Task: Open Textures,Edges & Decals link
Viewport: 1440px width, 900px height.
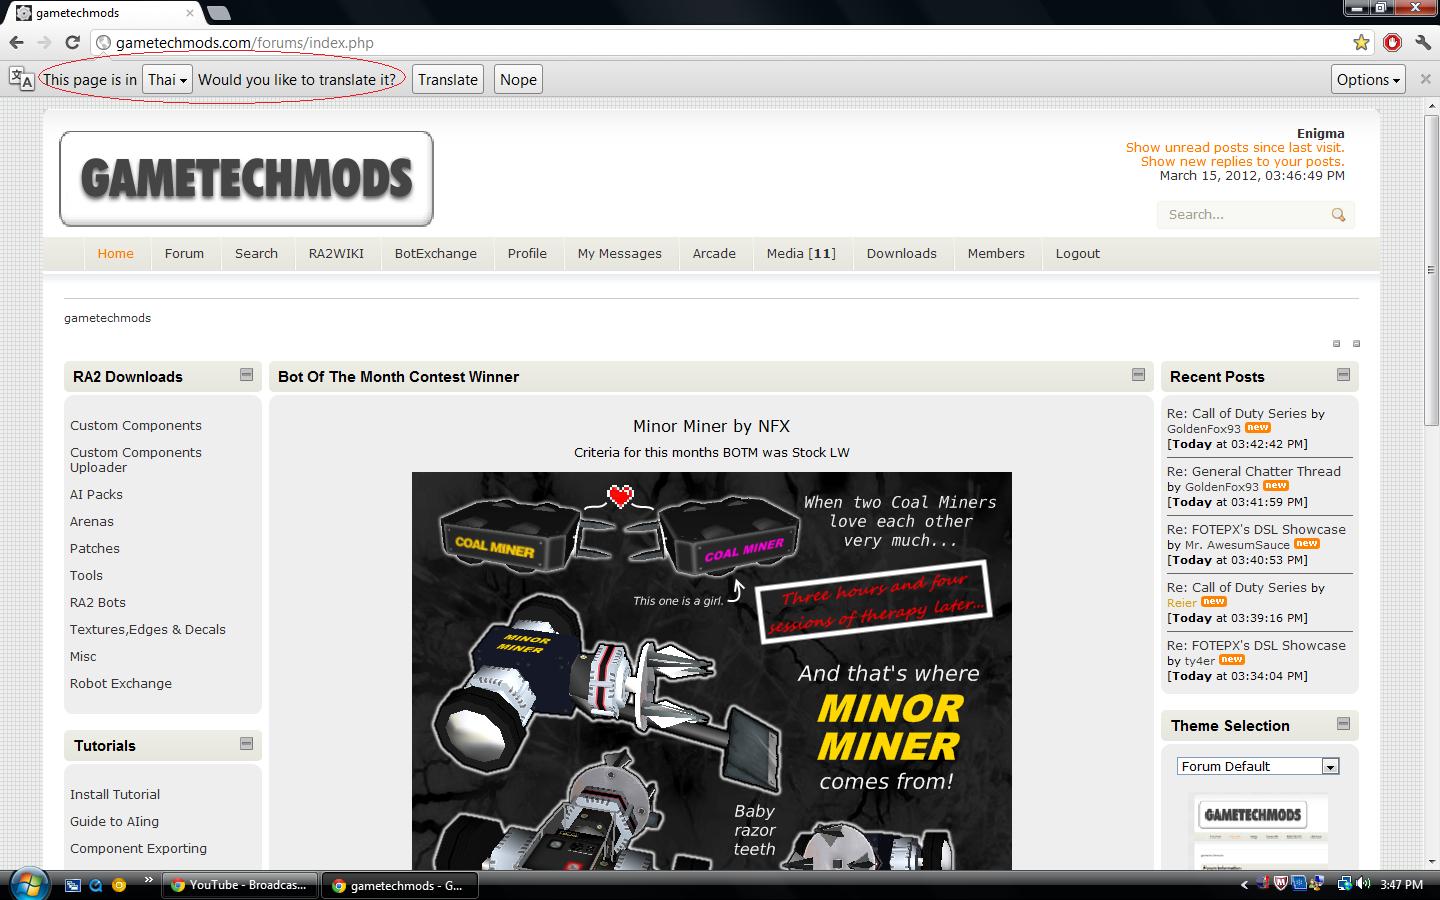Action: pyautogui.click(x=148, y=629)
